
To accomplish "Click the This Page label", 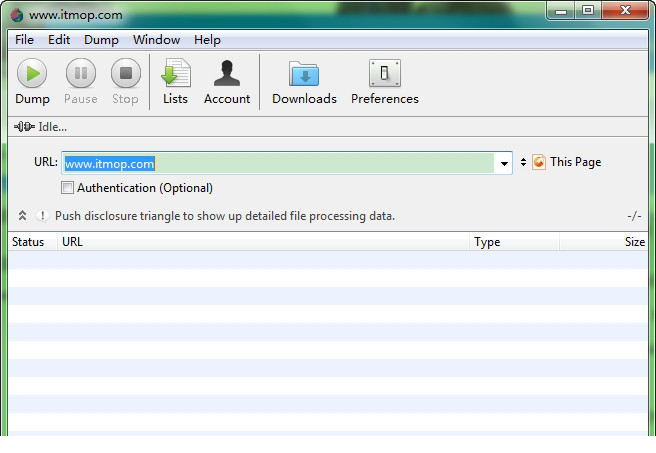I will [x=576, y=162].
